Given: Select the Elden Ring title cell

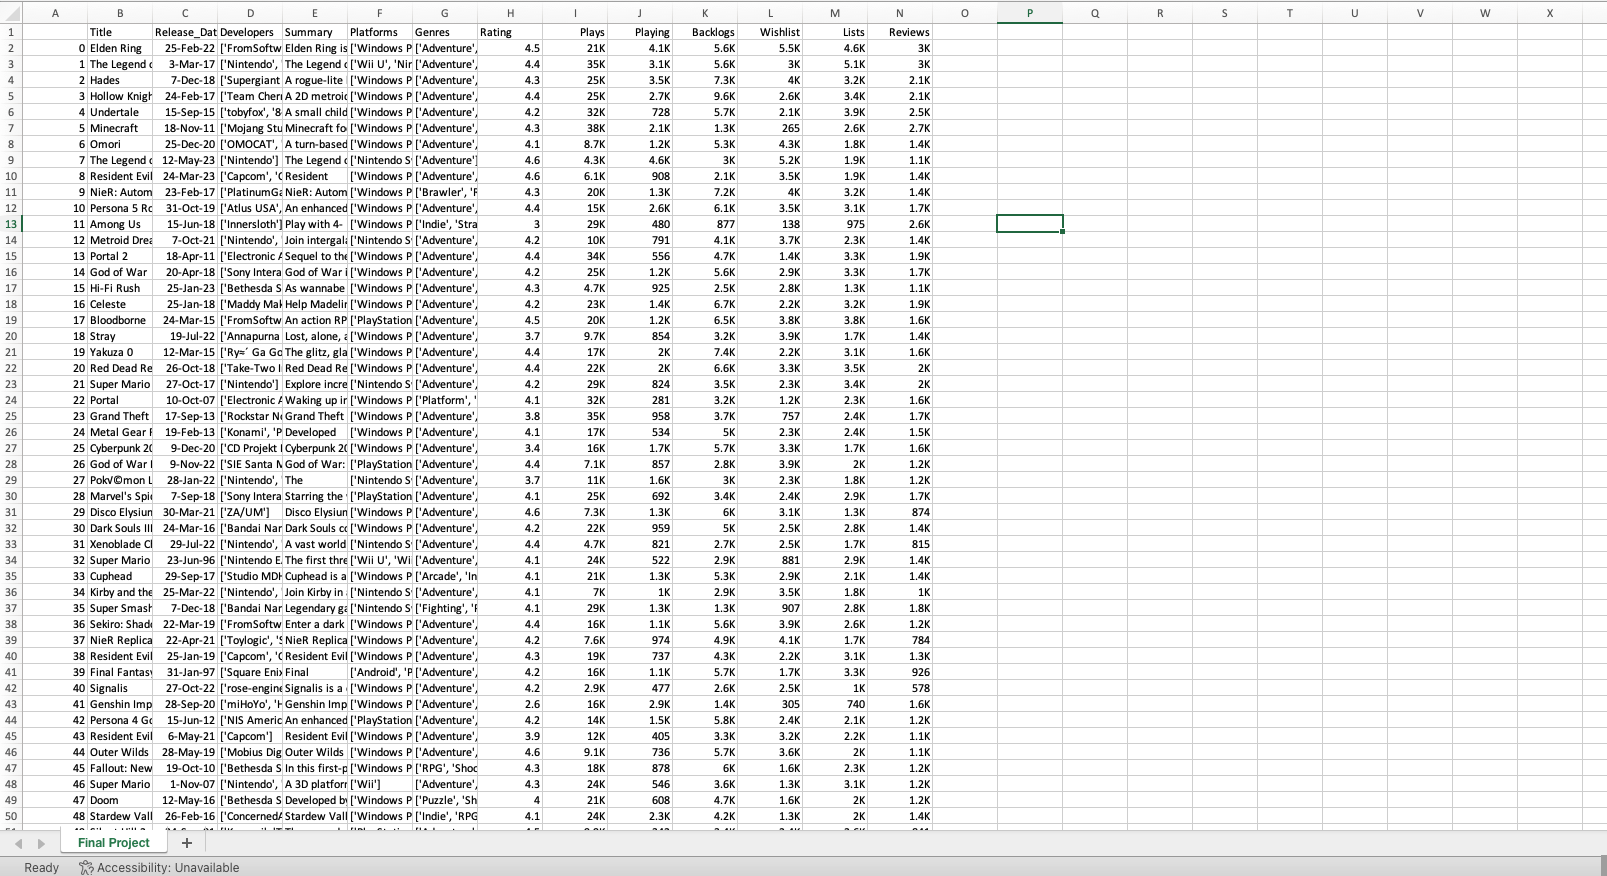Looking at the screenshot, I should (x=120, y=48).
